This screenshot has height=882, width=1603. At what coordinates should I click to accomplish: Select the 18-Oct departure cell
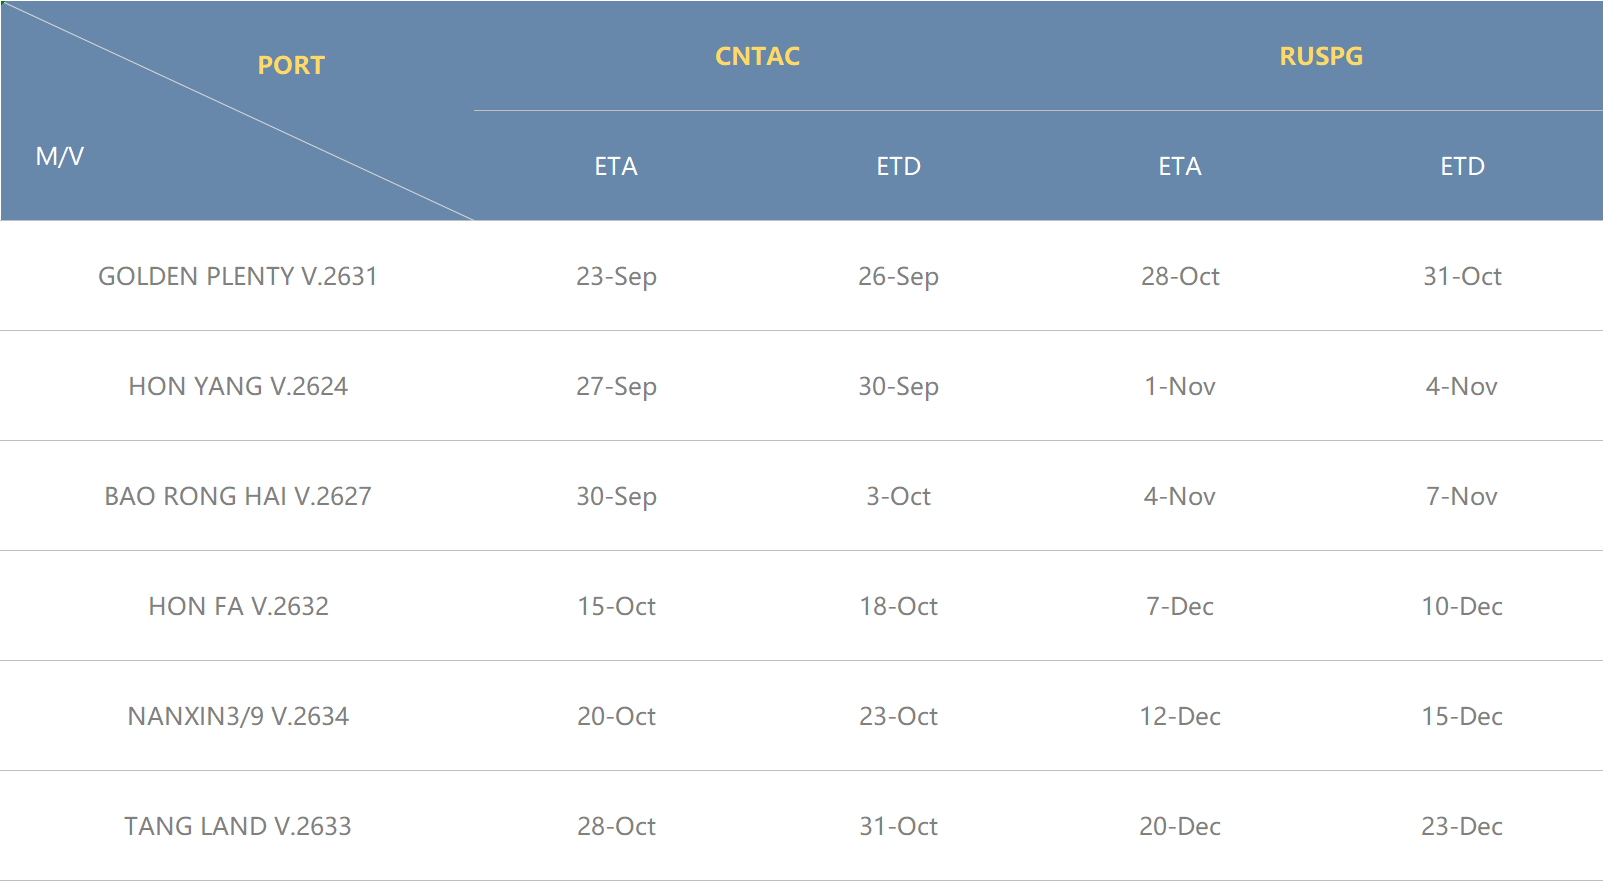click(898, 606)
